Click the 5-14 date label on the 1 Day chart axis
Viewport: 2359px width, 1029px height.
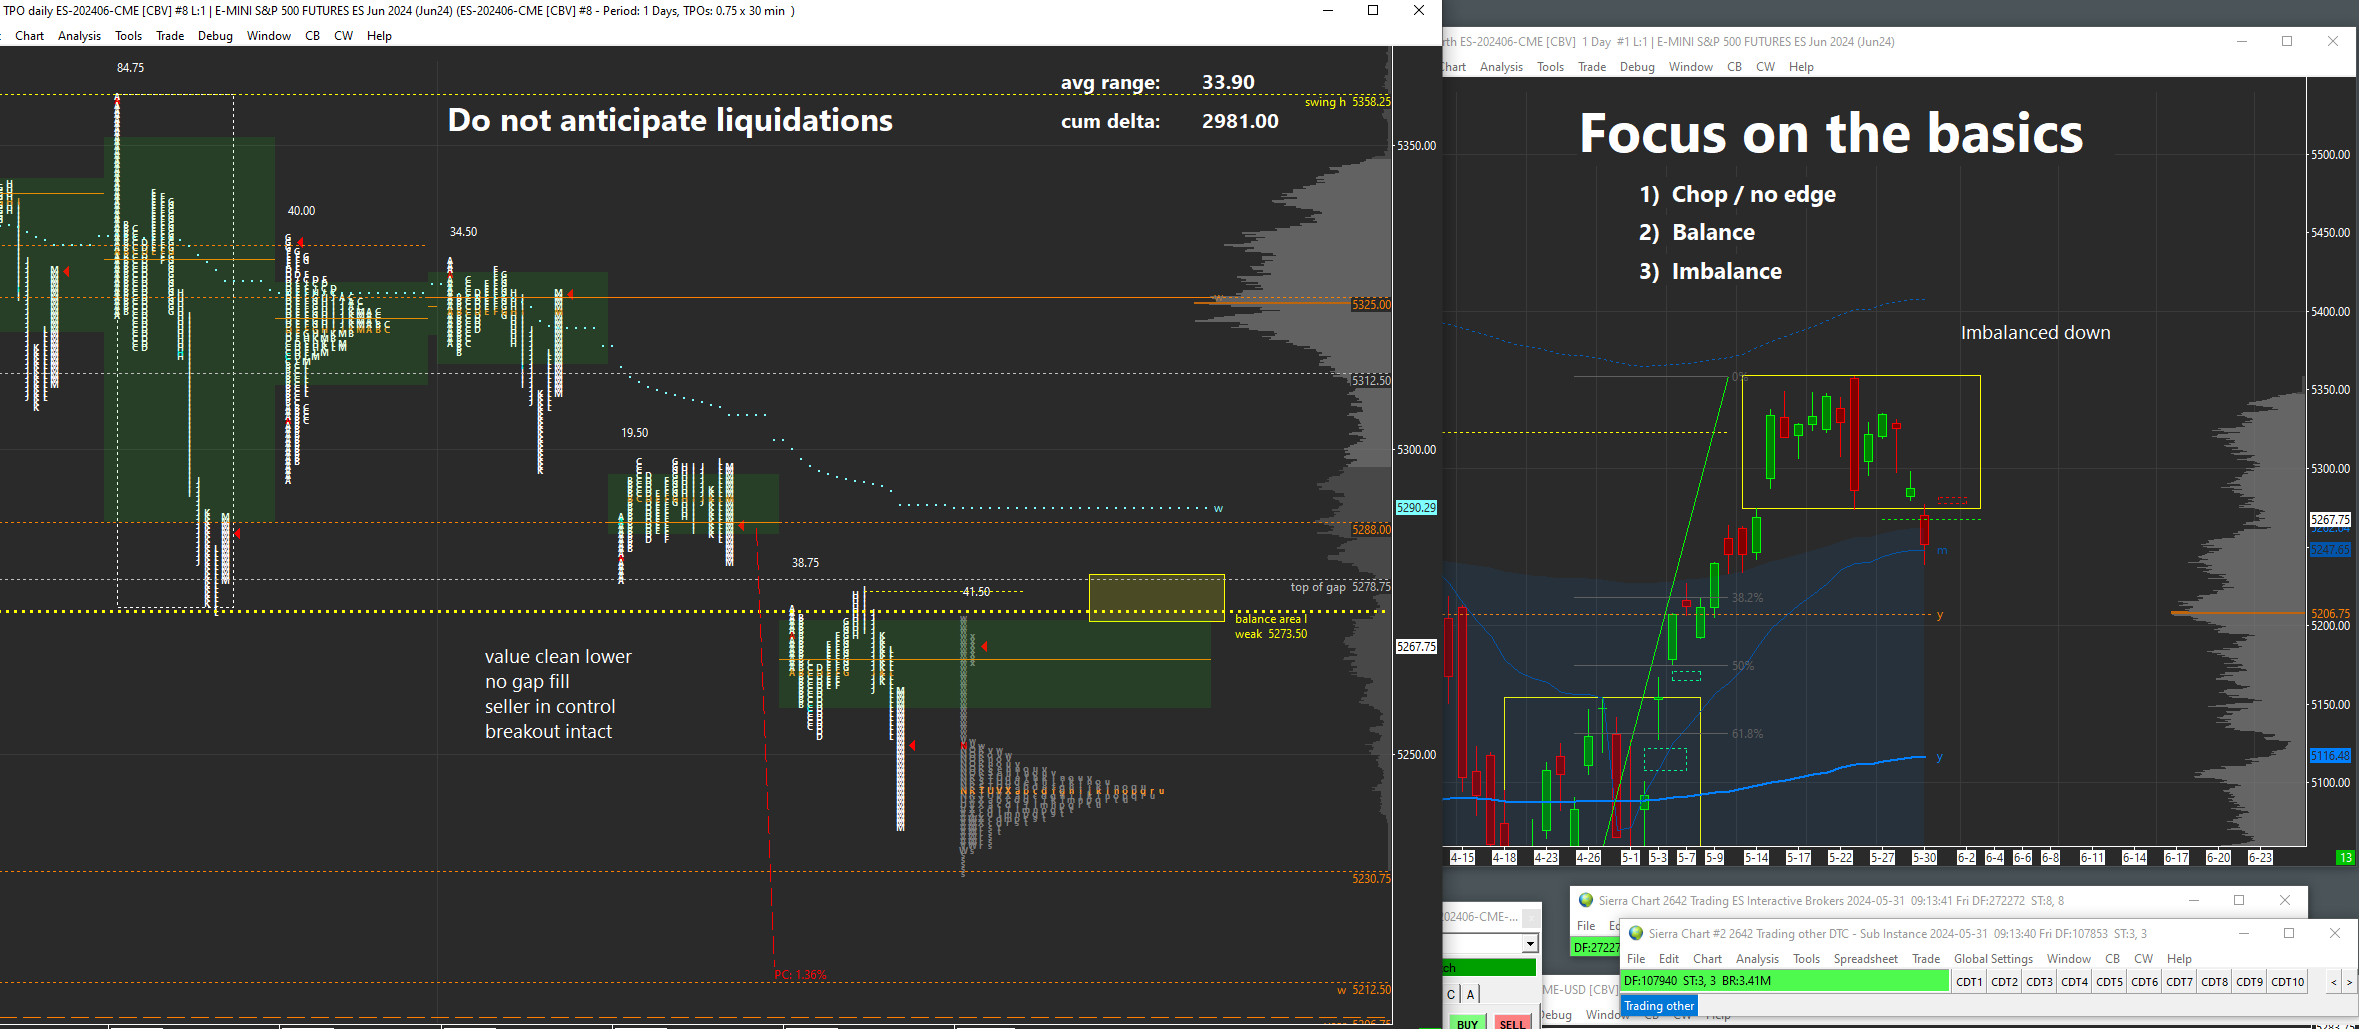[x=1756, y=857]
